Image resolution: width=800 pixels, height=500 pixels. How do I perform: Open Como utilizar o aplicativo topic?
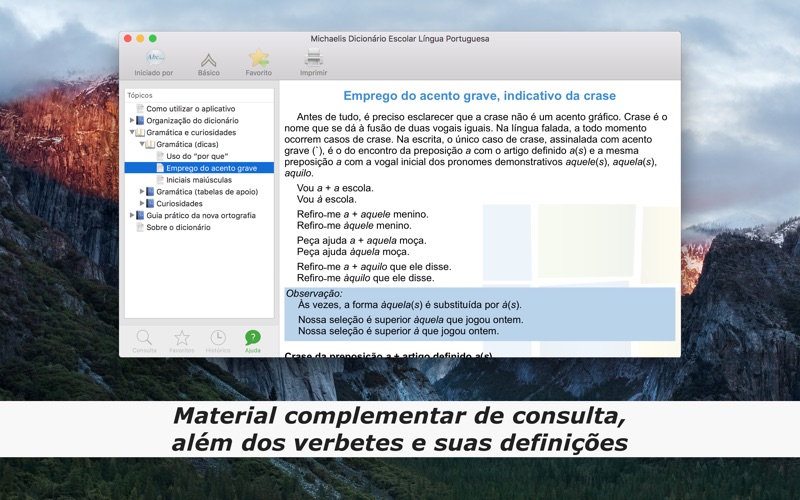pyautogui.click(x=190, y=109)
